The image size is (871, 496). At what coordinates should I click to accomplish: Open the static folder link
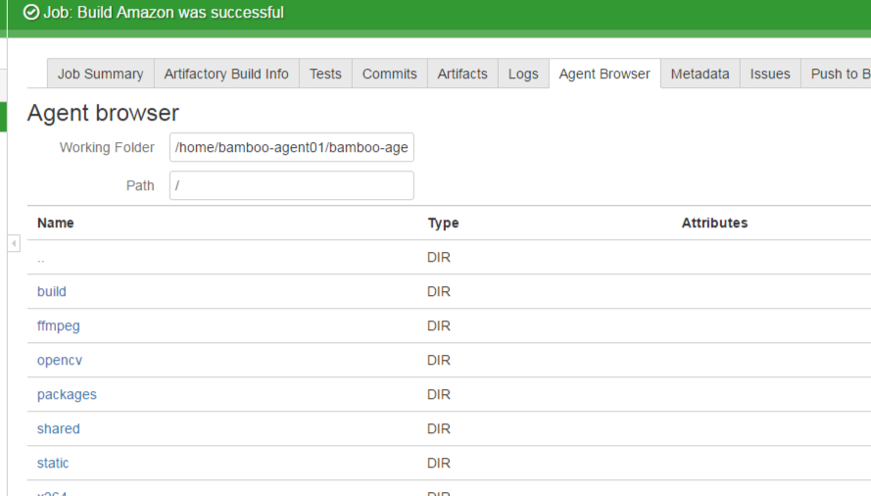pyautogui.click(x=53, y=463)
